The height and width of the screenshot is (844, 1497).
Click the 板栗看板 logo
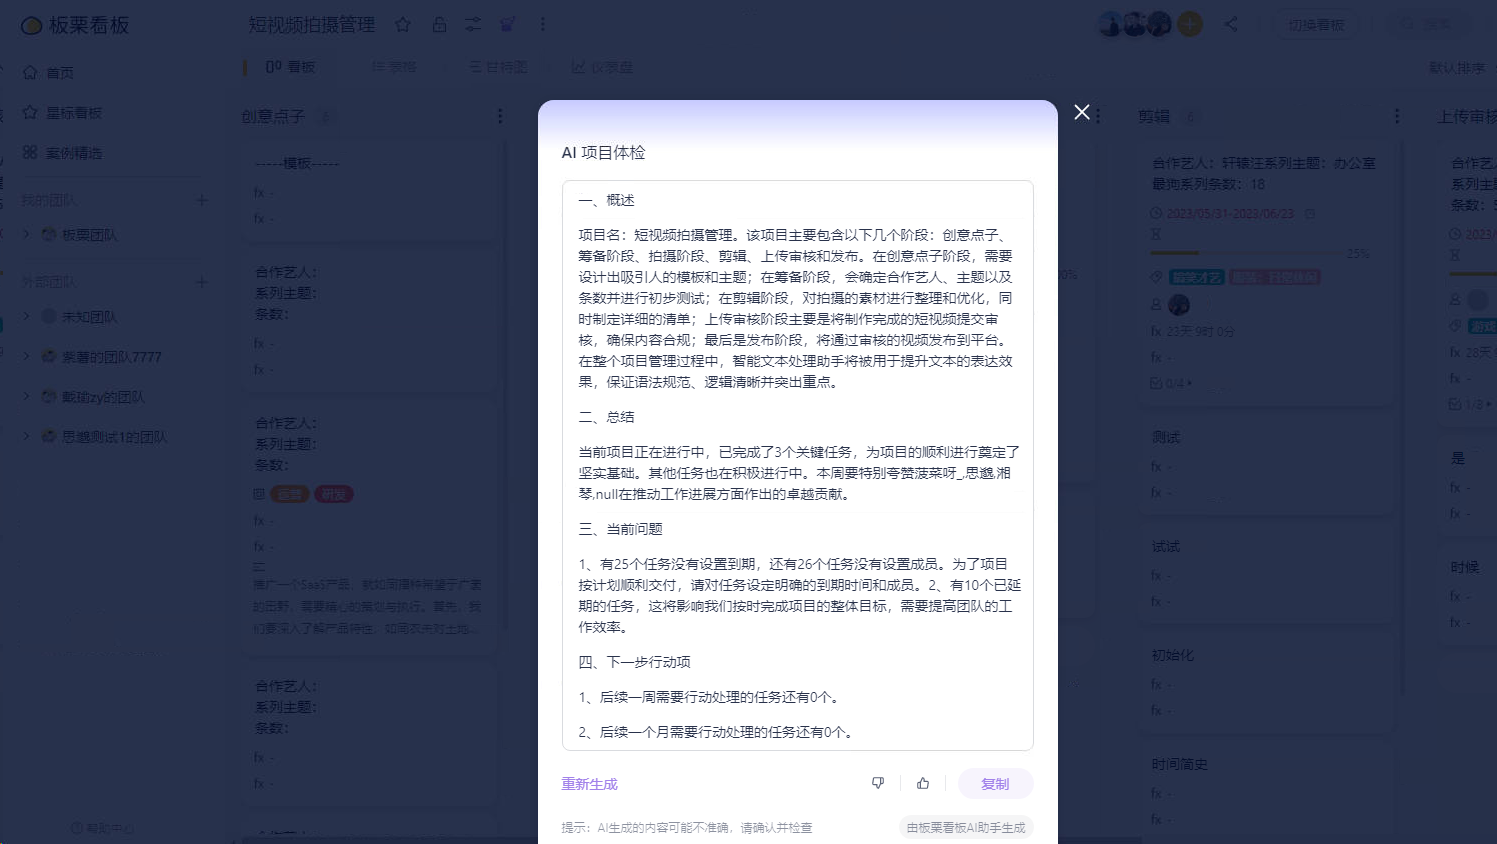(x=76, y=25)
